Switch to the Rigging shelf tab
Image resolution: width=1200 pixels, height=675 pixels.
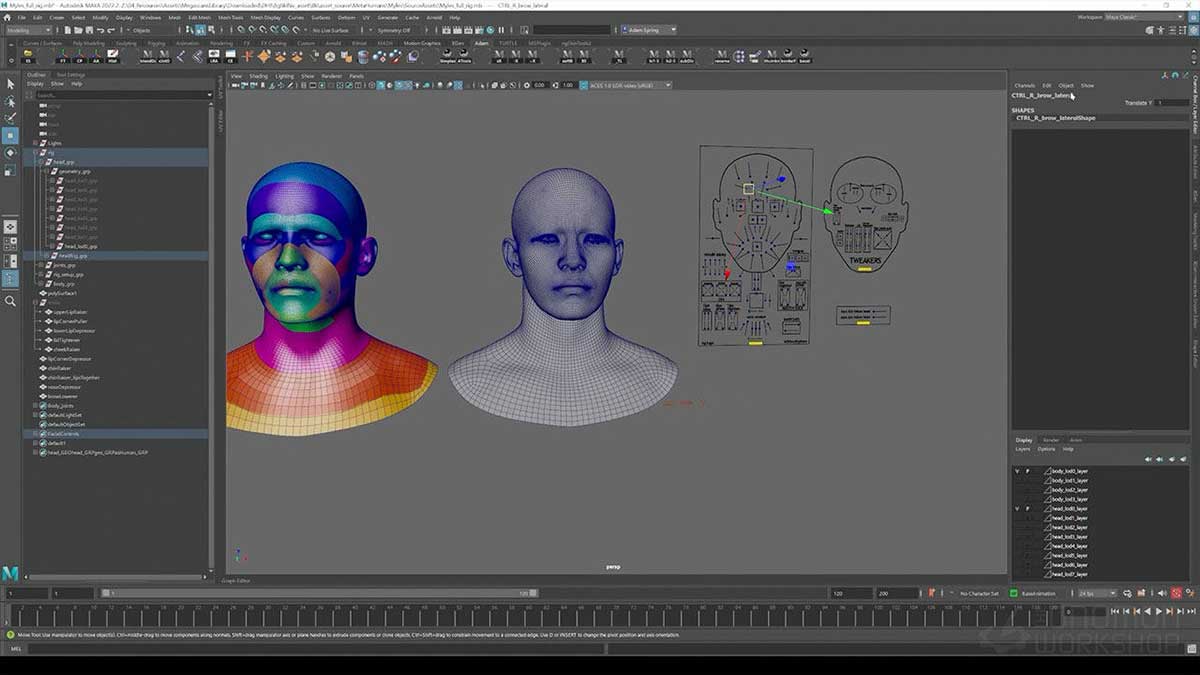156,43
